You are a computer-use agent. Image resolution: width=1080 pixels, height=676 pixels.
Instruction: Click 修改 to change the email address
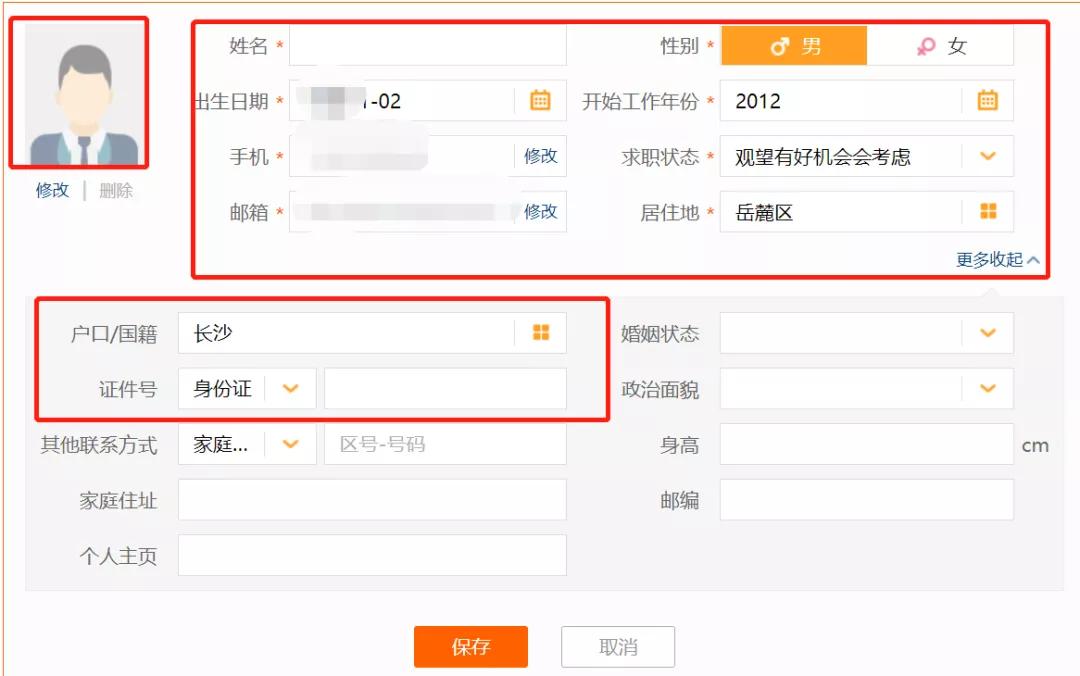[x=539, y=212]
